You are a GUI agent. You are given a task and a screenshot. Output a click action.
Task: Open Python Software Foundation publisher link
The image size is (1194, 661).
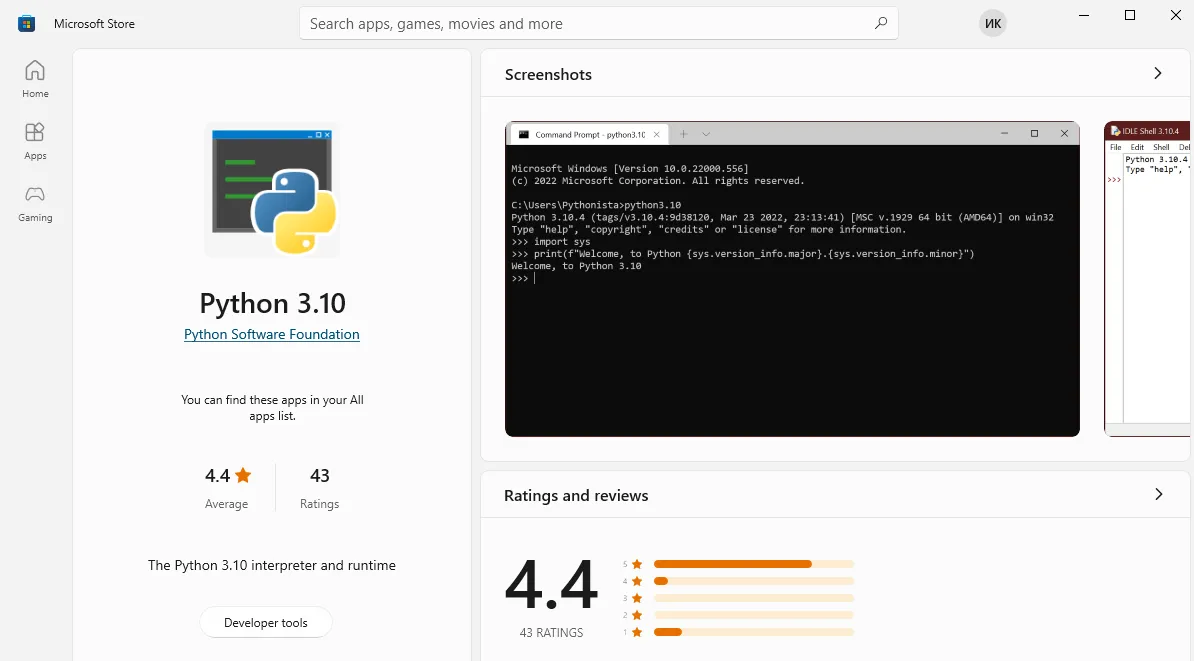click(x=272, y=334)
